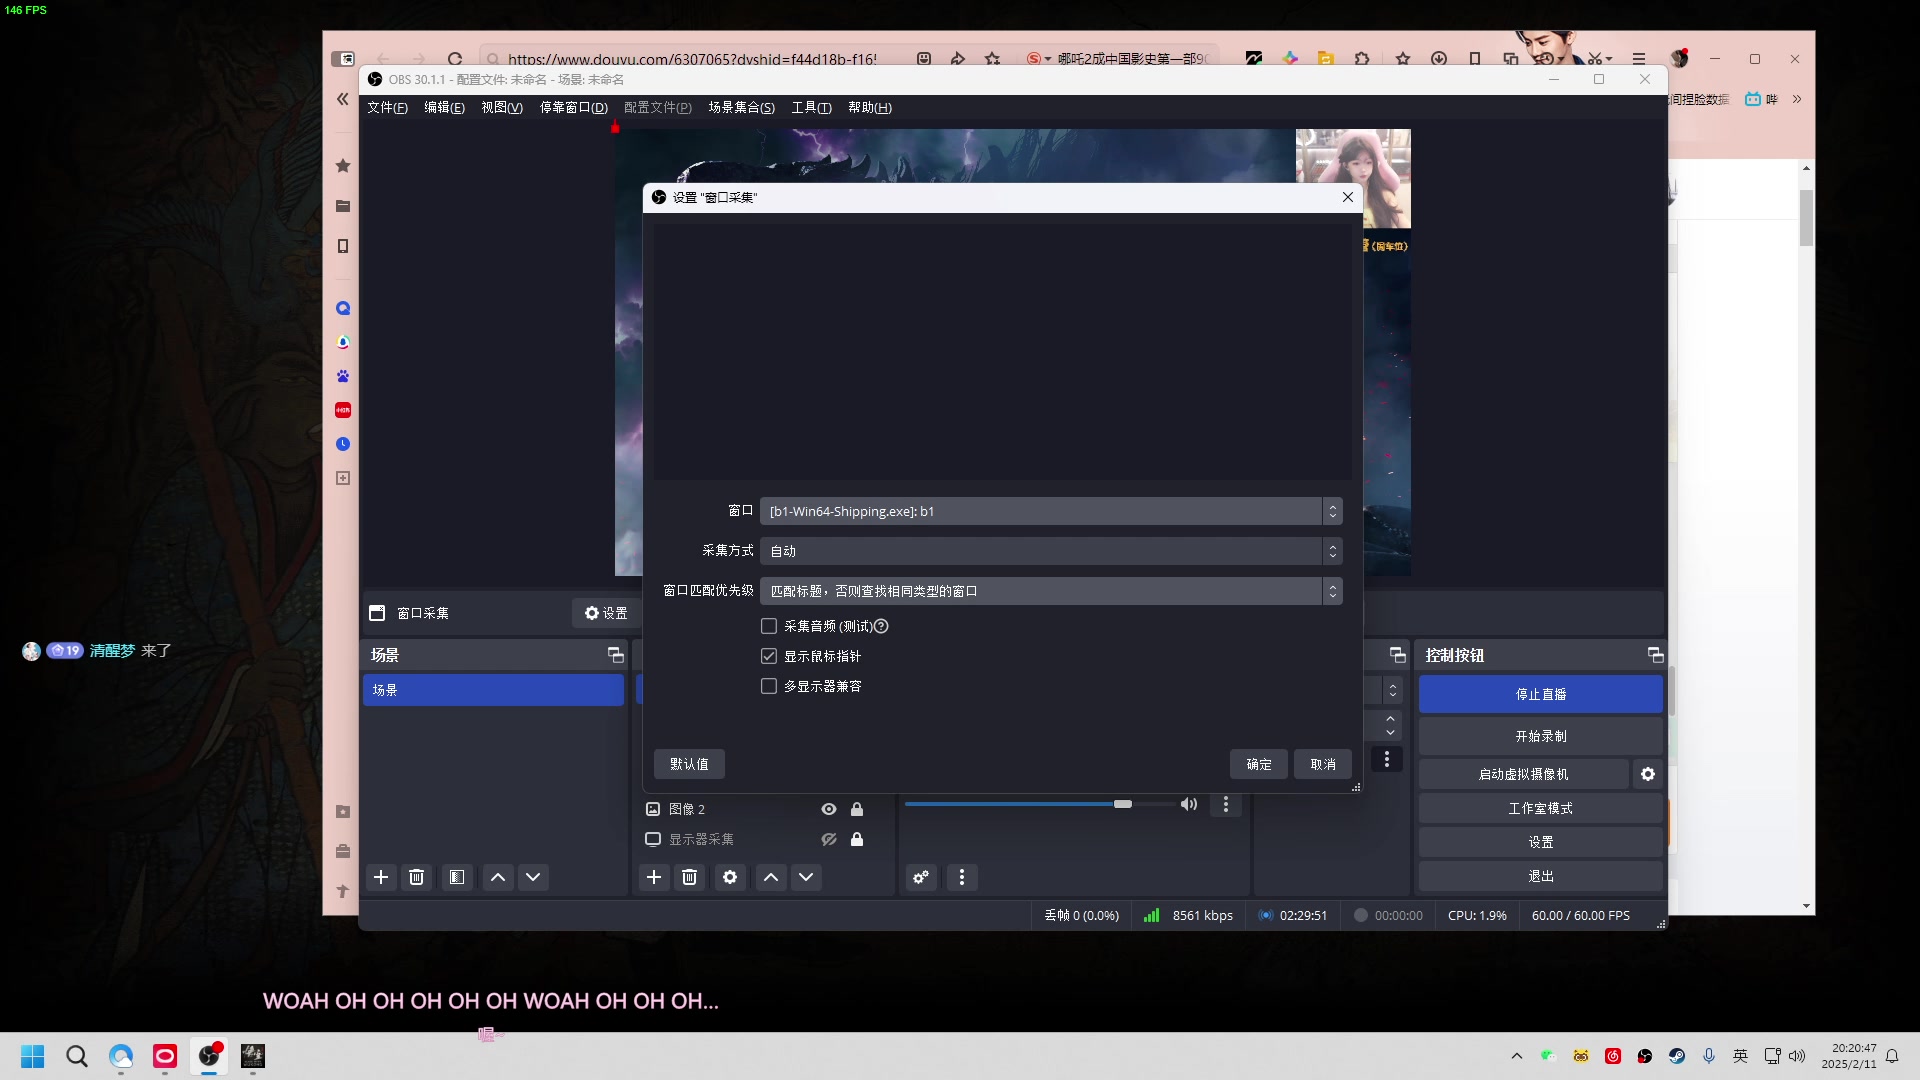Click 退出 to exit OBS

click(1541, 876)
